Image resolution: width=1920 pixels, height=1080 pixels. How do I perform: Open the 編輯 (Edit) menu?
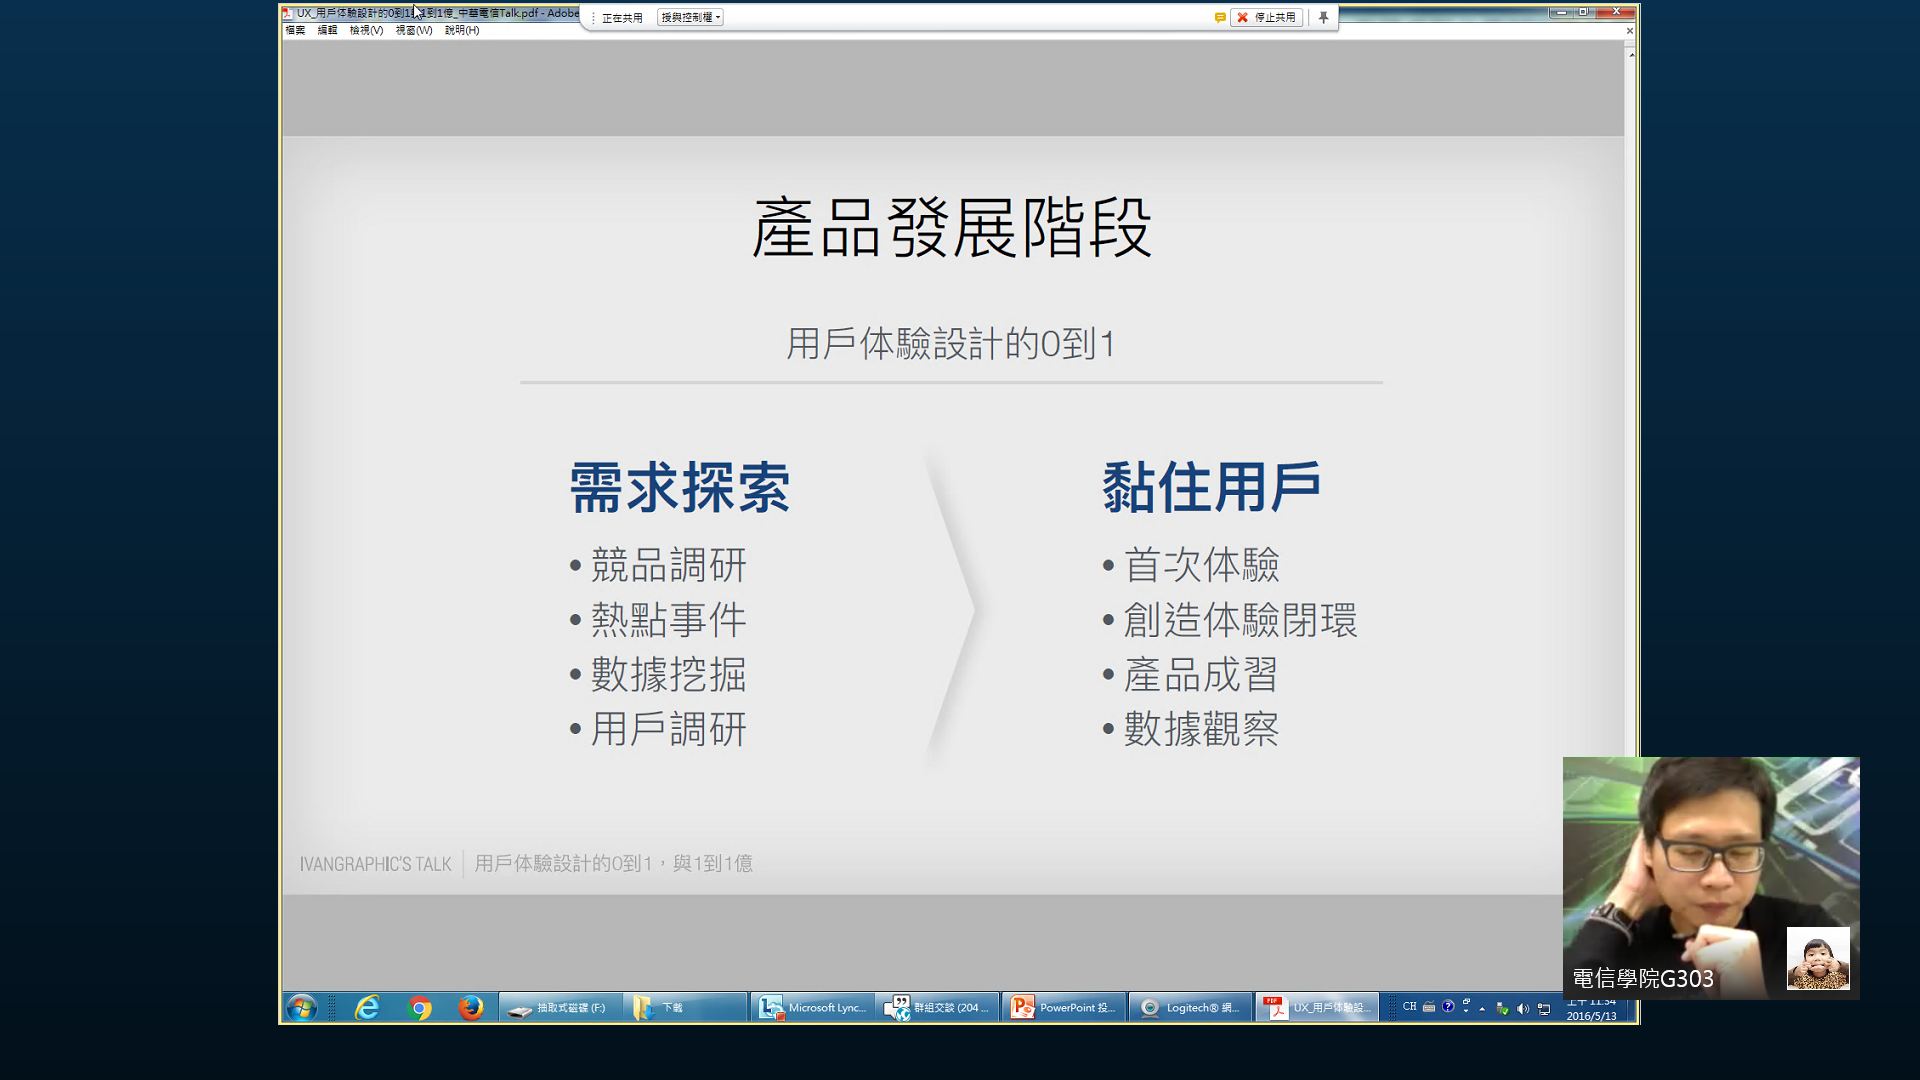[x=327, y=30]
